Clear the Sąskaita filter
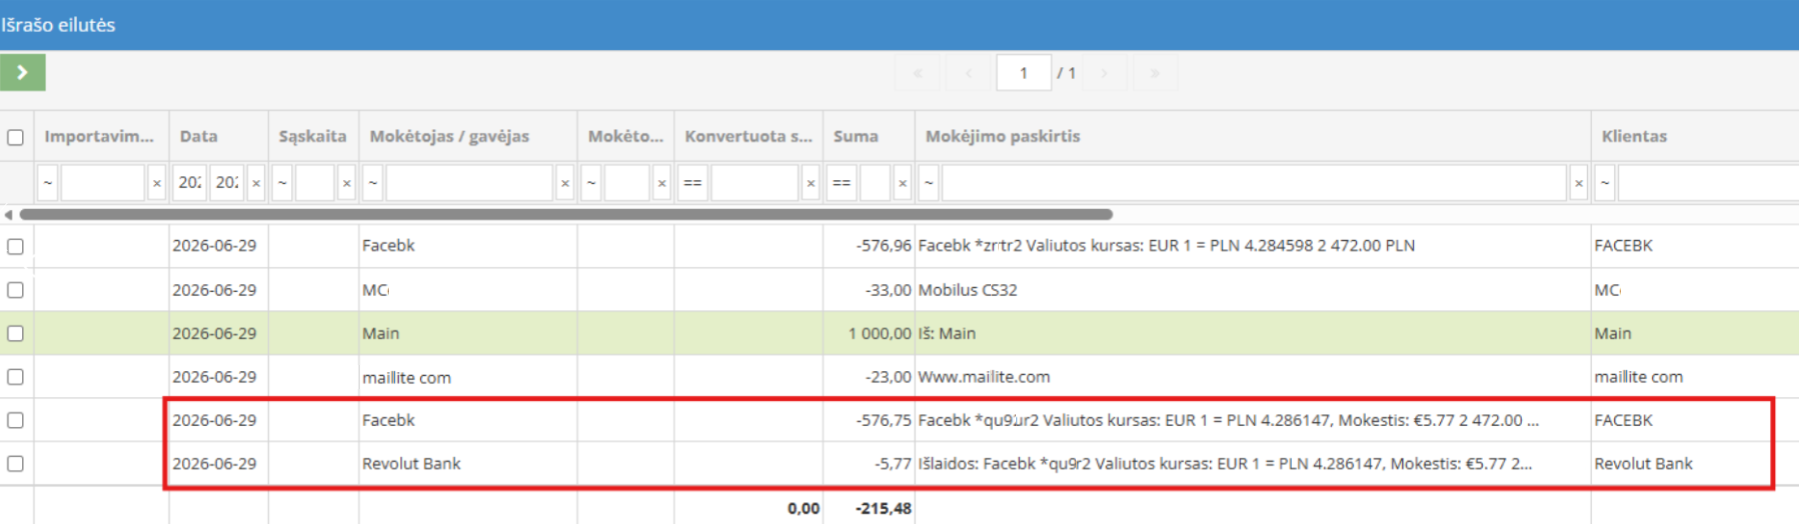Viewport: 1799px width, 524px height. (346, 183)
